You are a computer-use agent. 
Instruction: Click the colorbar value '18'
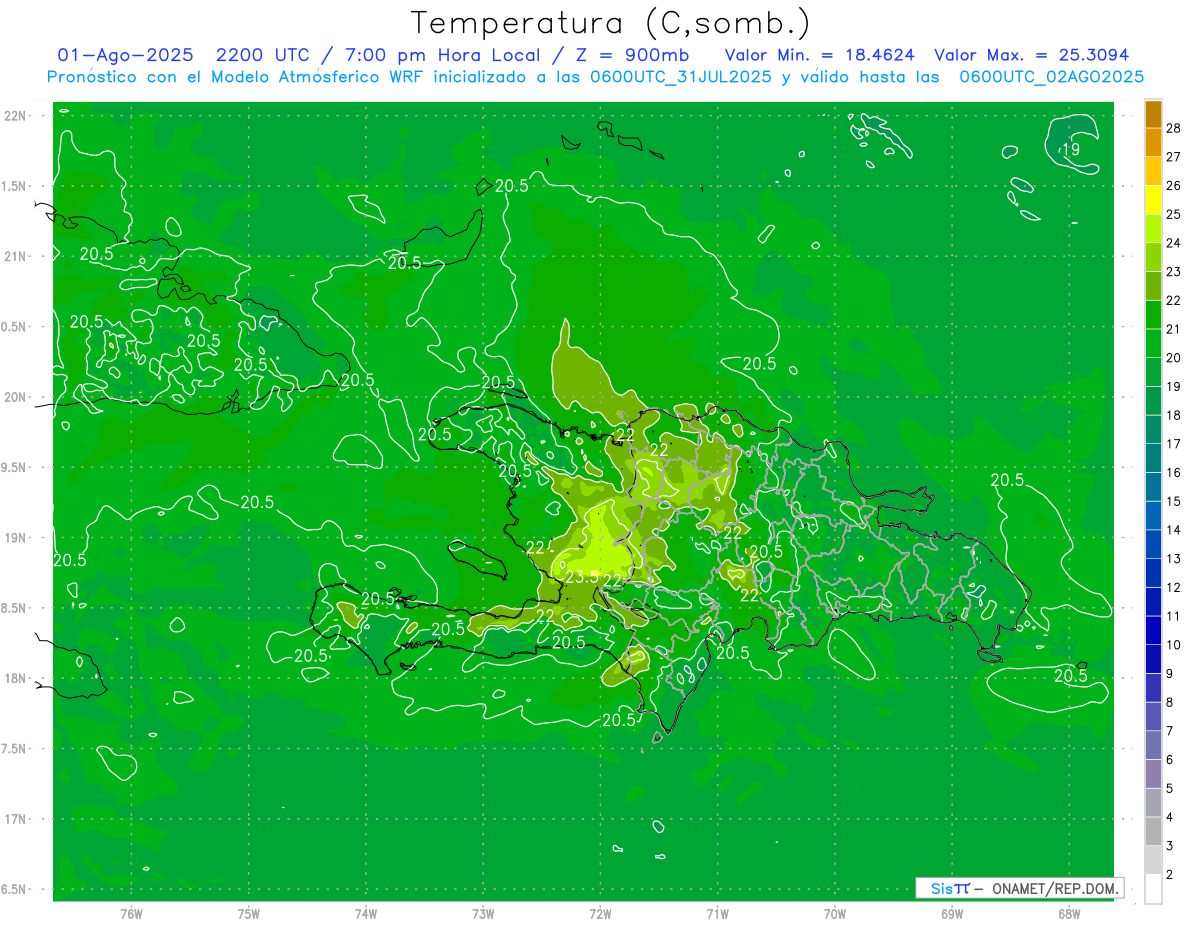pos(1173,415)
